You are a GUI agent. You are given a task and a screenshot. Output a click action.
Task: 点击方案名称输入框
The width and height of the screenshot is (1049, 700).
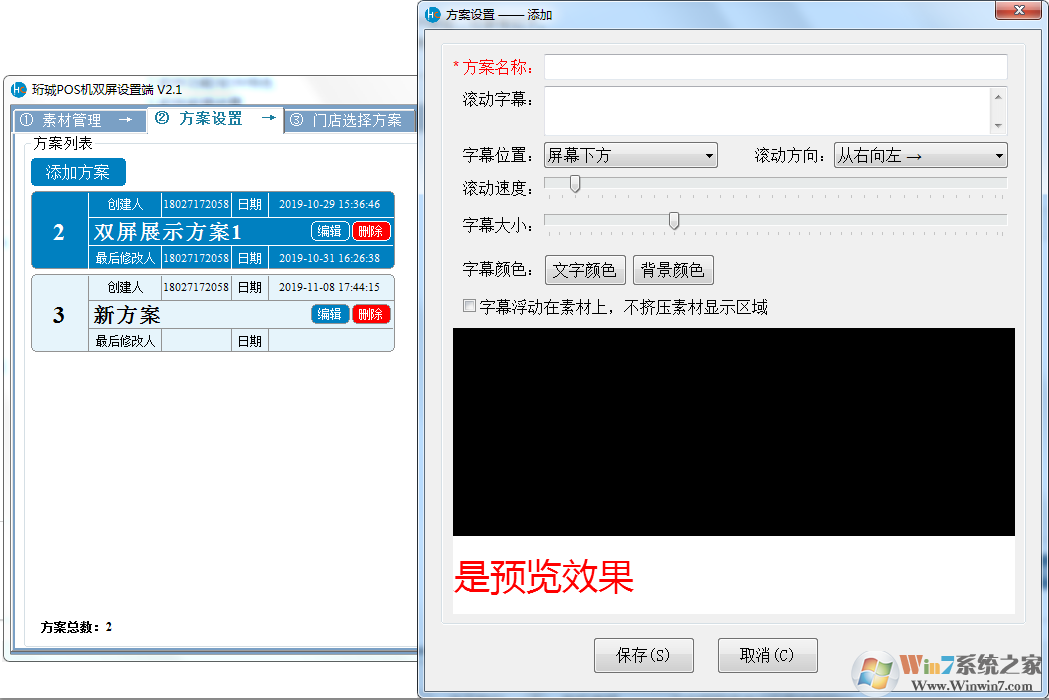coord(775,67)
